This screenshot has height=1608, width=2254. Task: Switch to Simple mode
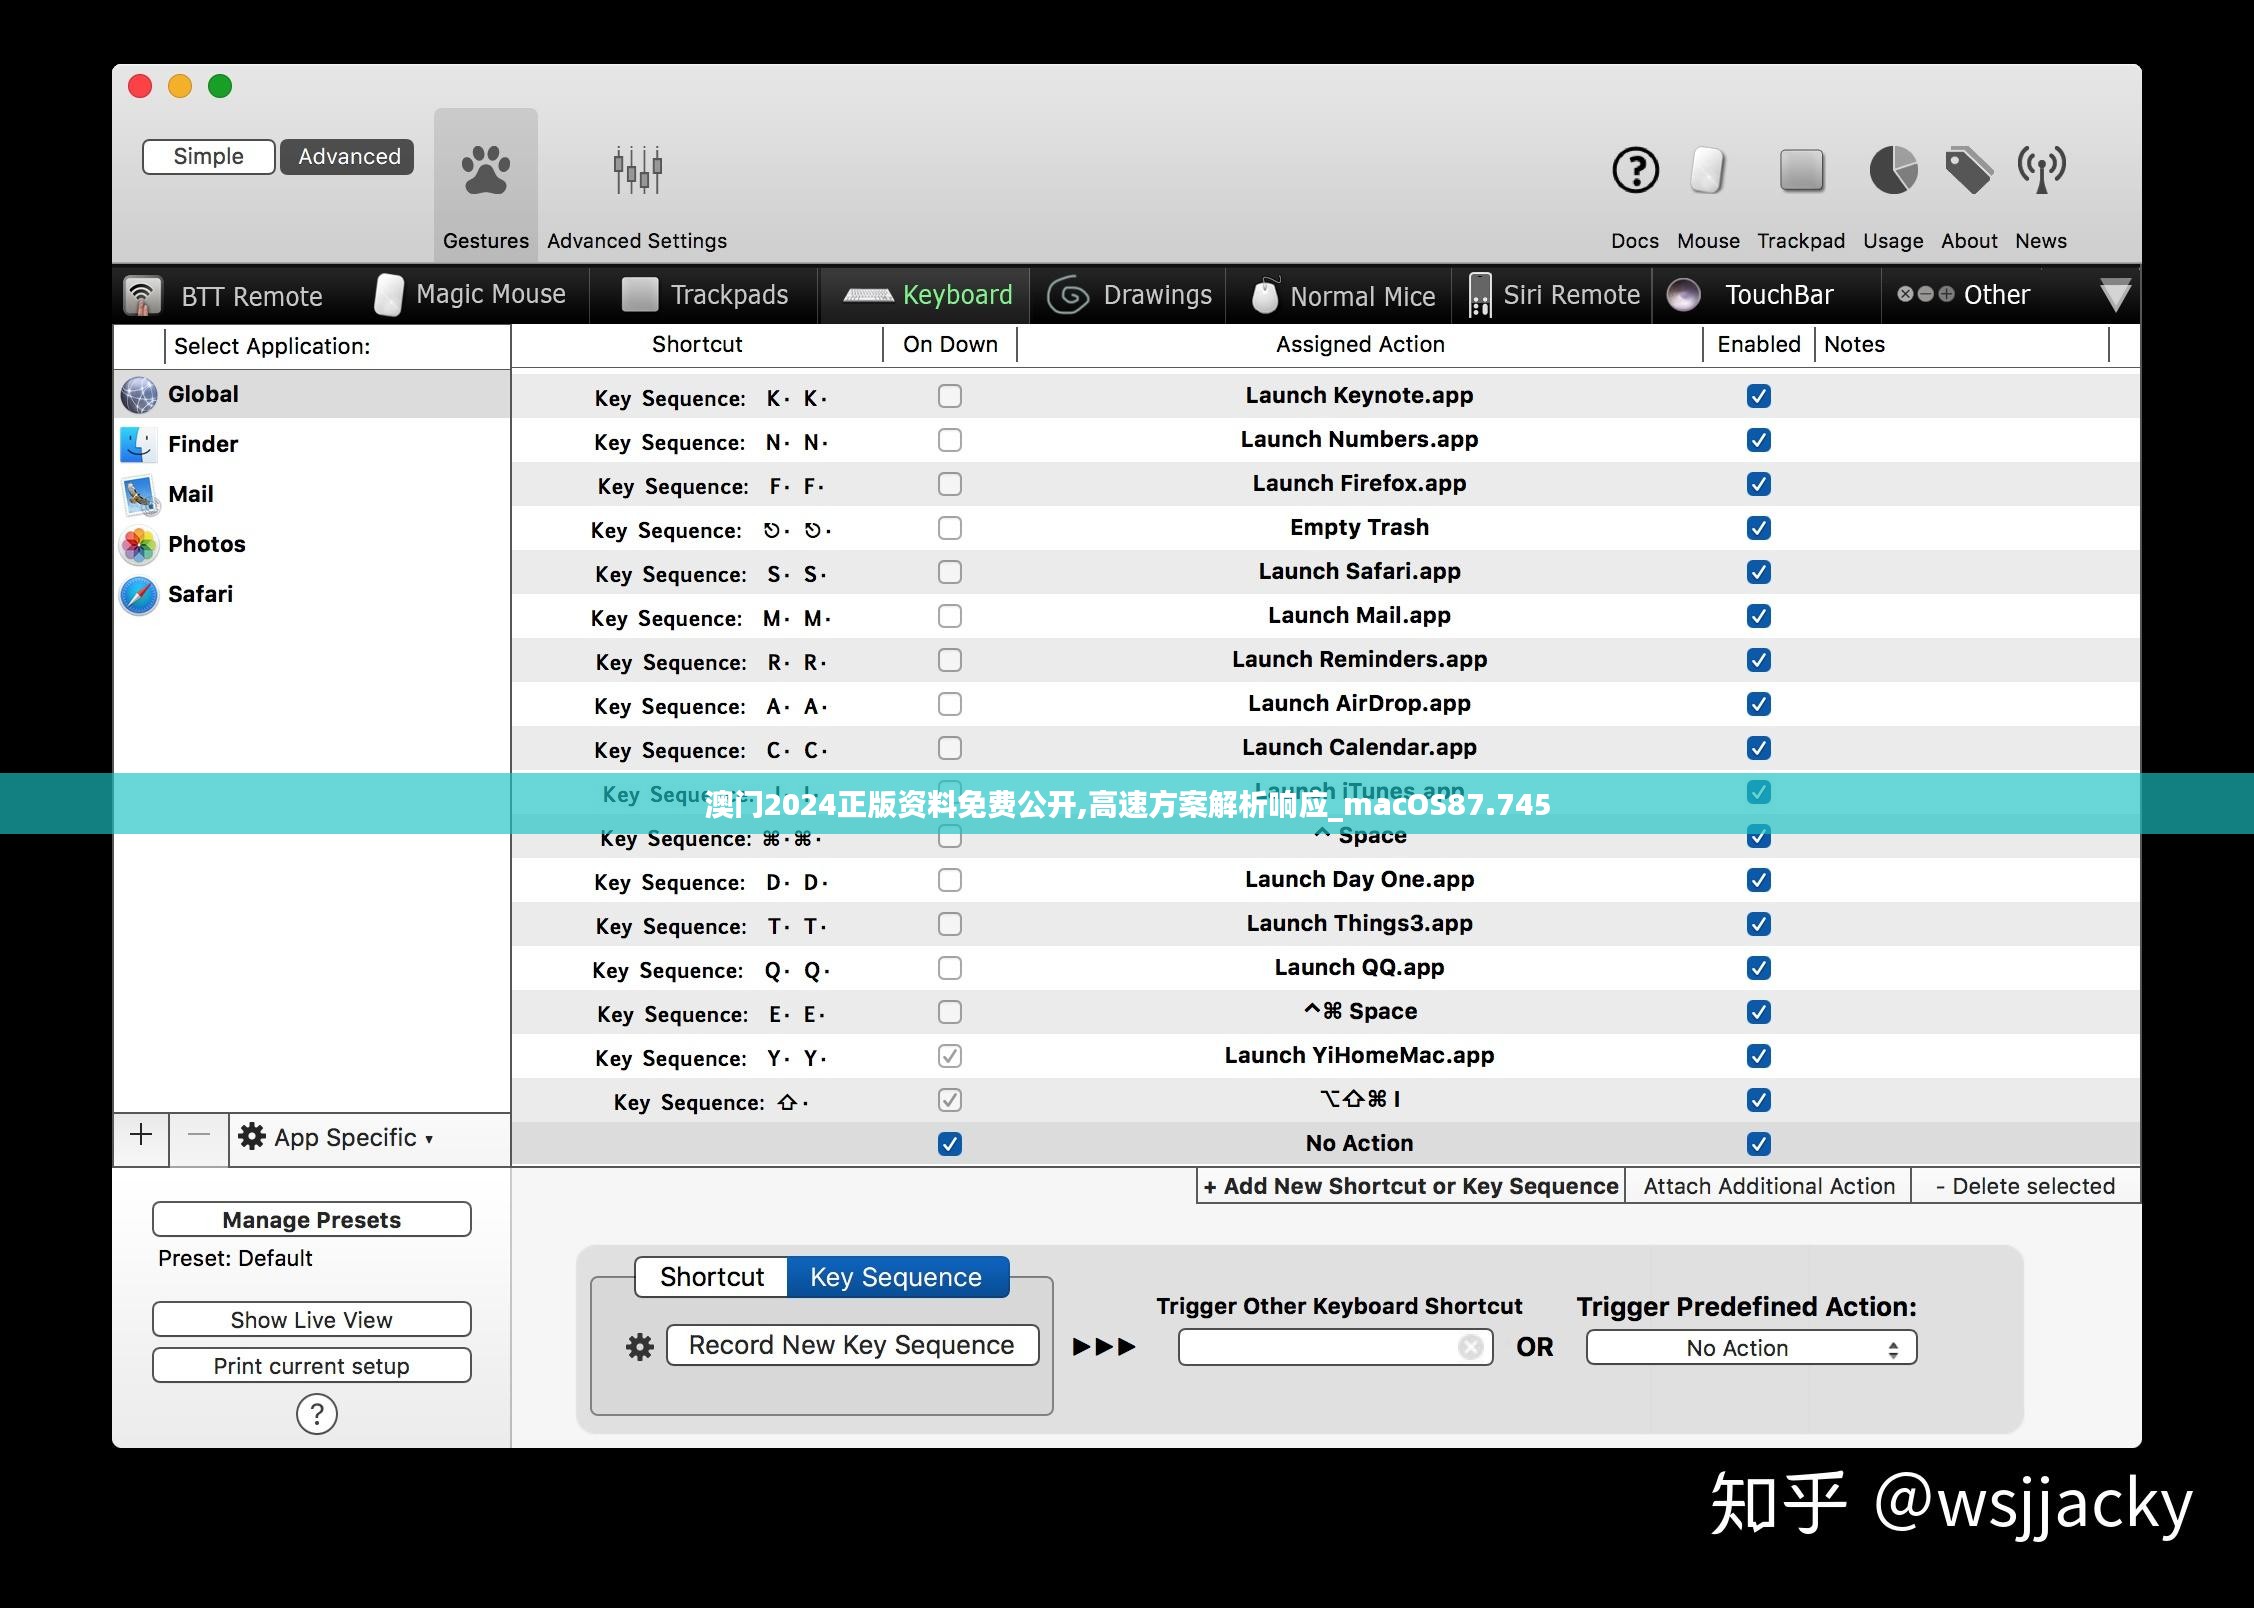point(208,157)
